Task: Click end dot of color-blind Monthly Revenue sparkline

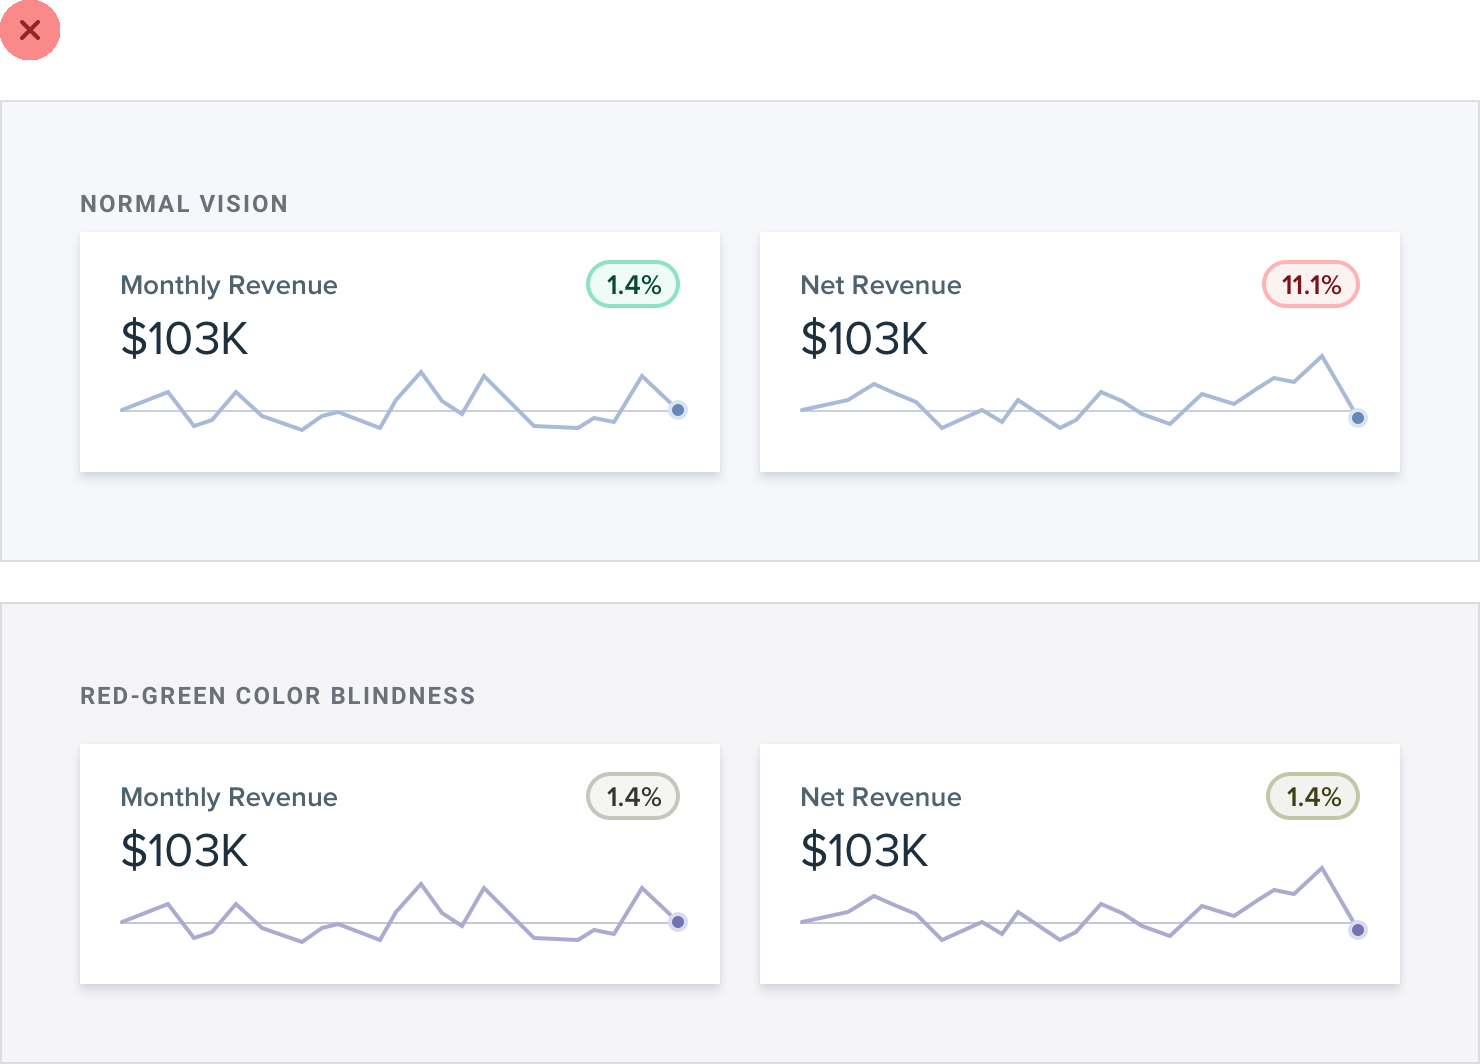Action: coord(678,922)
